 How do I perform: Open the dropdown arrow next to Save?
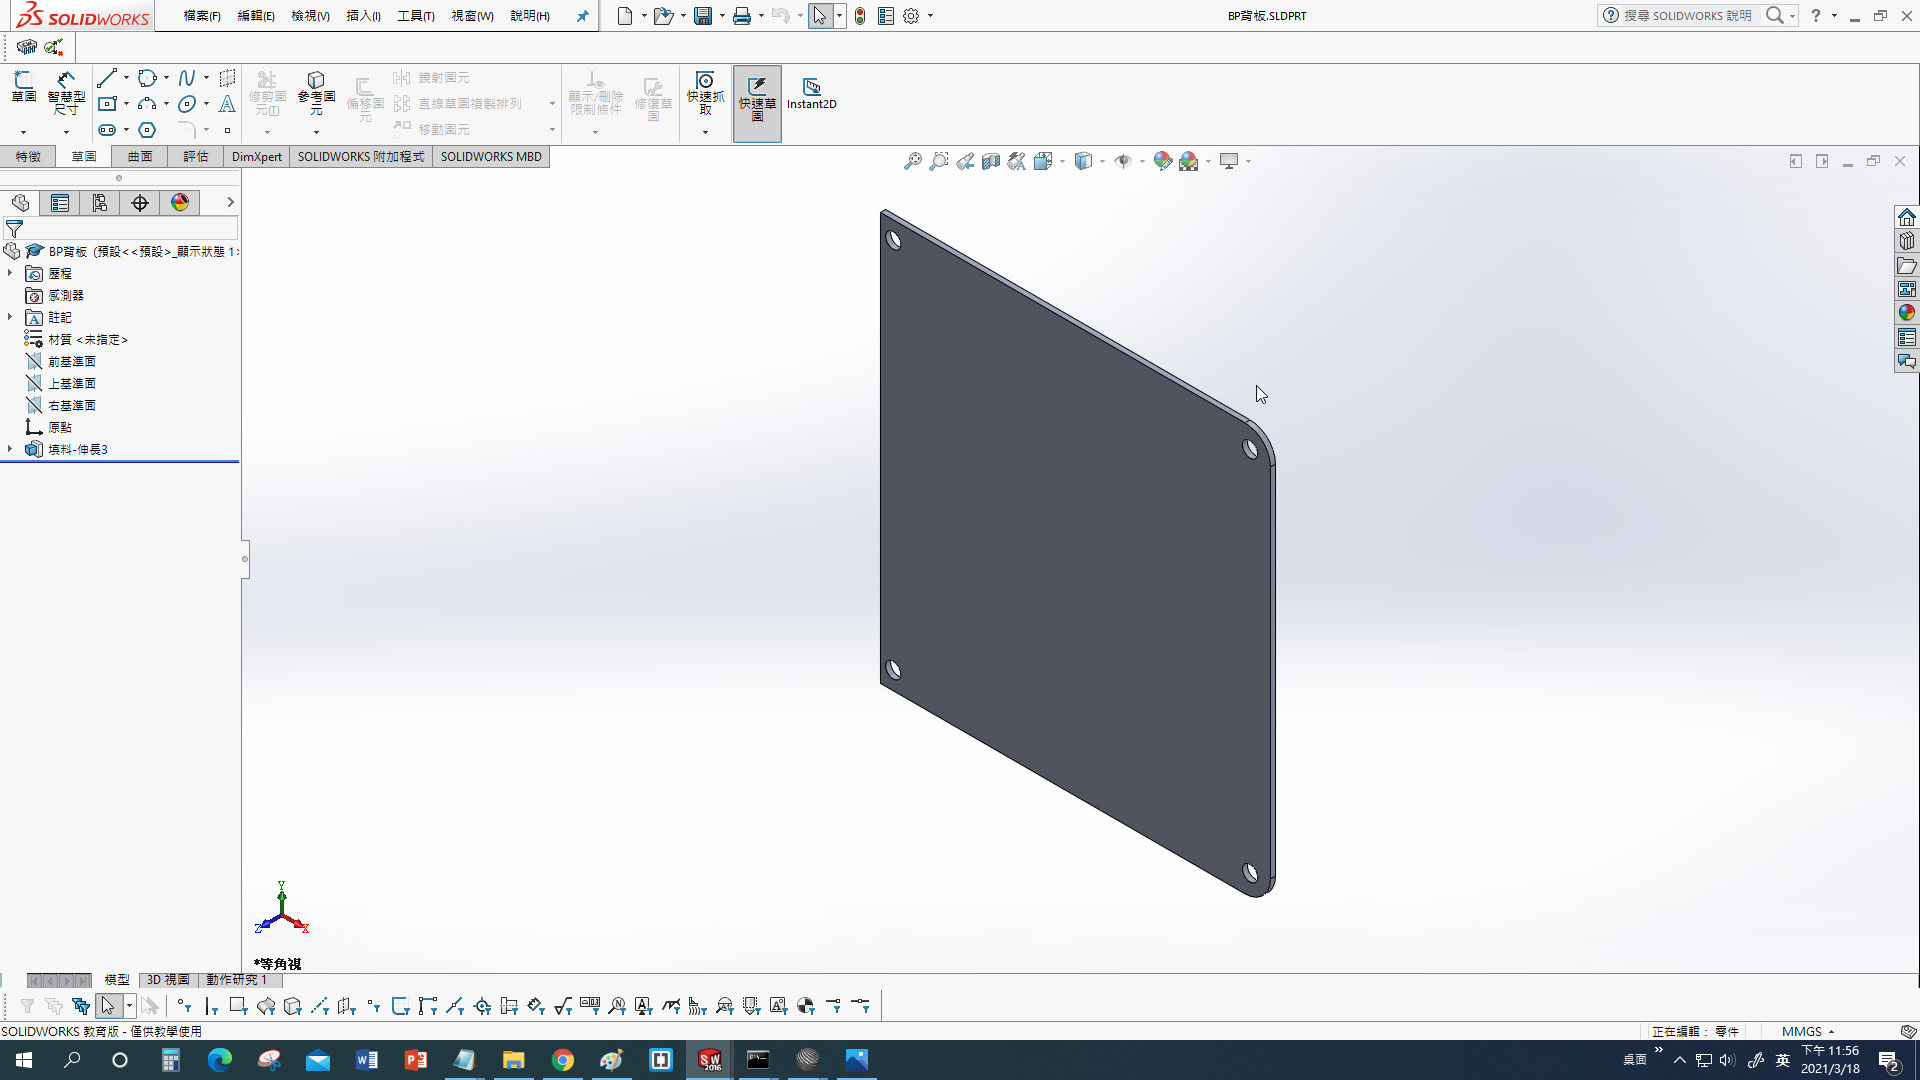pos(722,16)
